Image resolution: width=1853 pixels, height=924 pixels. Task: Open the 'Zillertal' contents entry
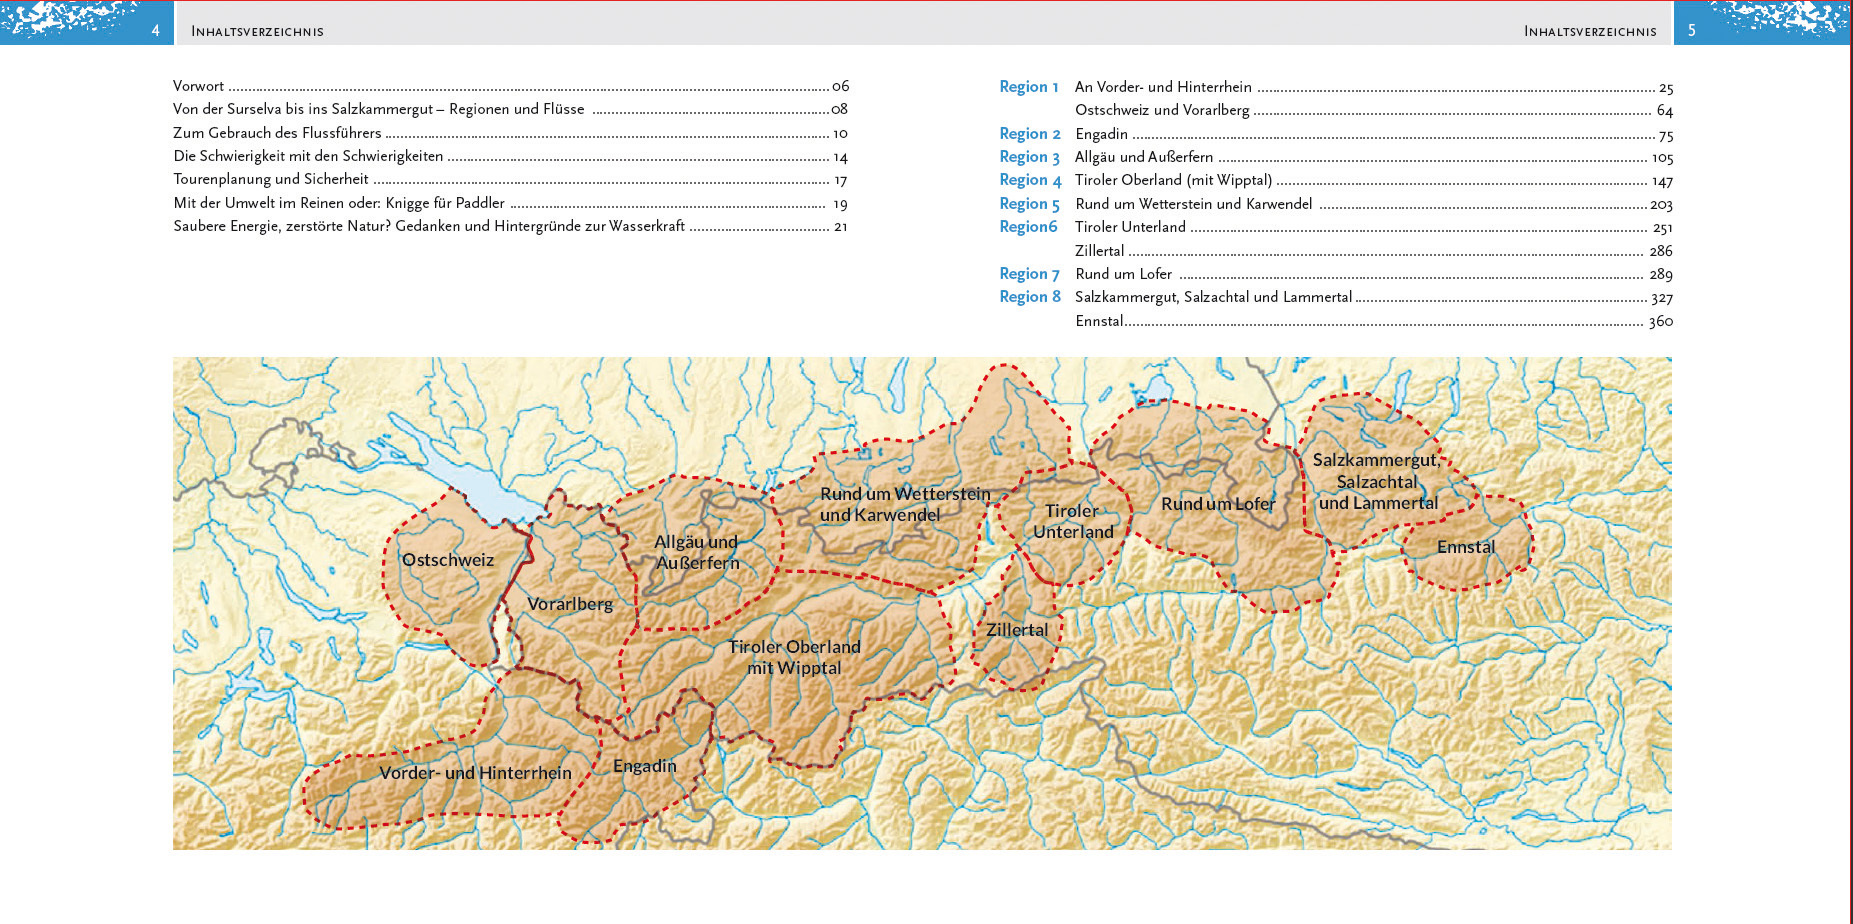1099,251
